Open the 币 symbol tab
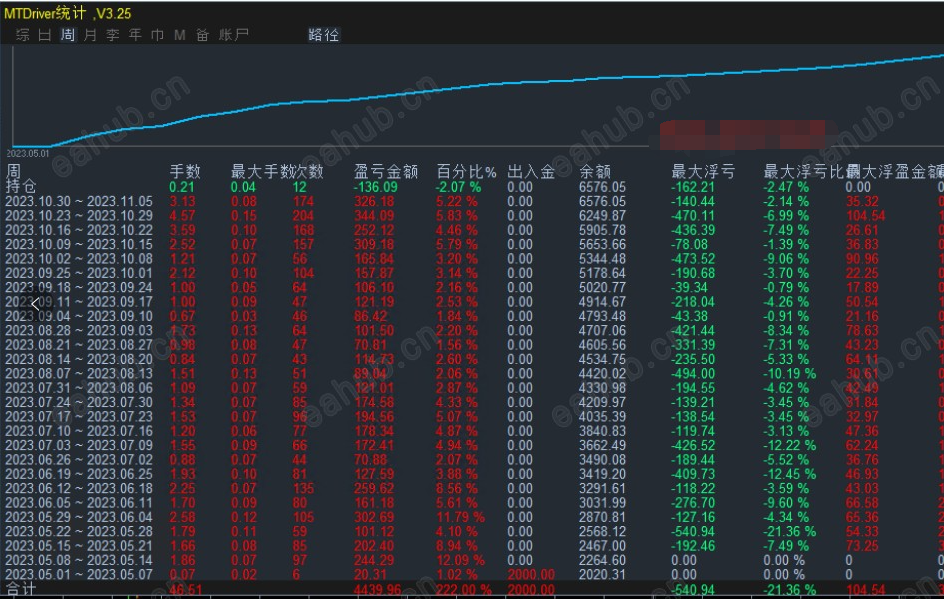The image size is (947, 599). pos(157,34)
